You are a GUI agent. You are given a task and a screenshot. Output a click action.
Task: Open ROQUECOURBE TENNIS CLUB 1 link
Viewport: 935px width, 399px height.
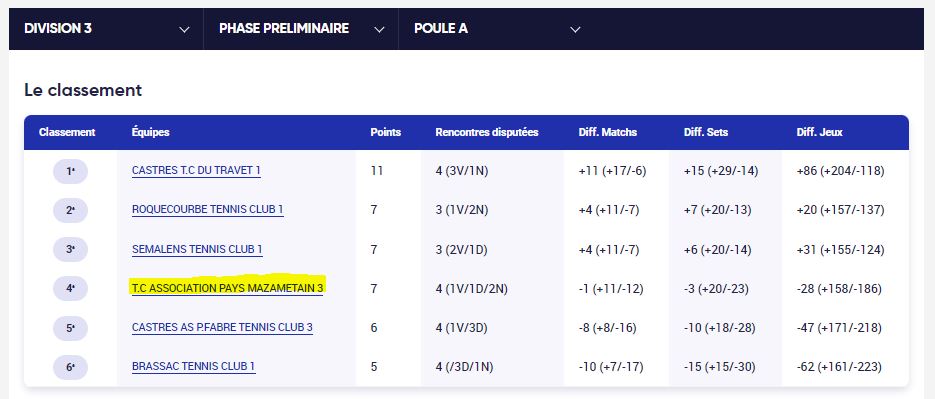(208, 209)
